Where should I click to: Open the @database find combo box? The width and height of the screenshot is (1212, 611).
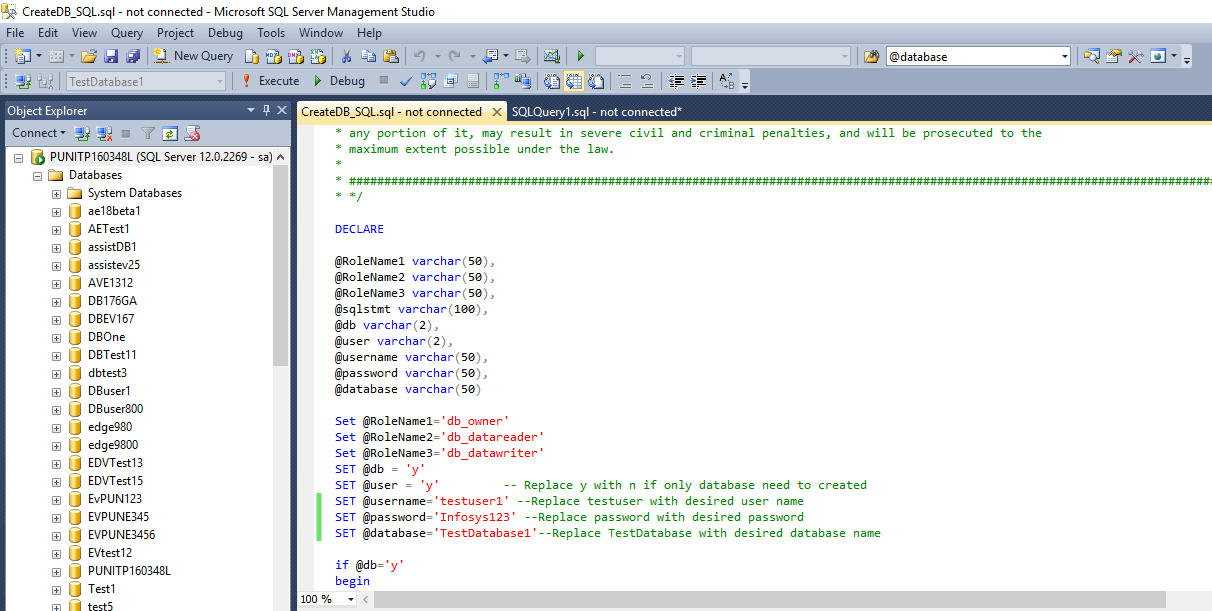(x=977, y=57)
